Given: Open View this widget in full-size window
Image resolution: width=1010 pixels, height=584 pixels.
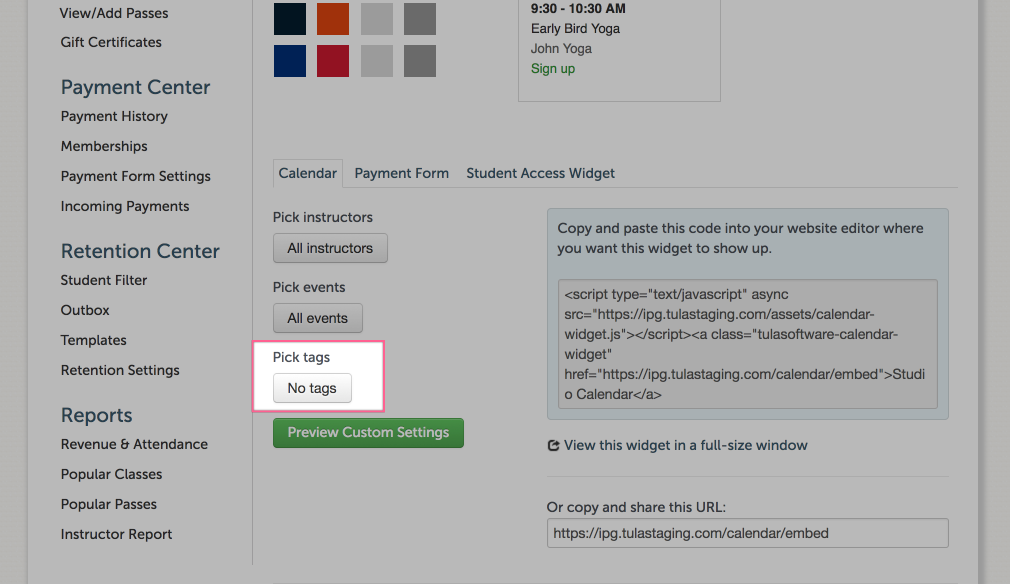Looking at the screenshot, I should pyautogui.click(x=685, y=446).
